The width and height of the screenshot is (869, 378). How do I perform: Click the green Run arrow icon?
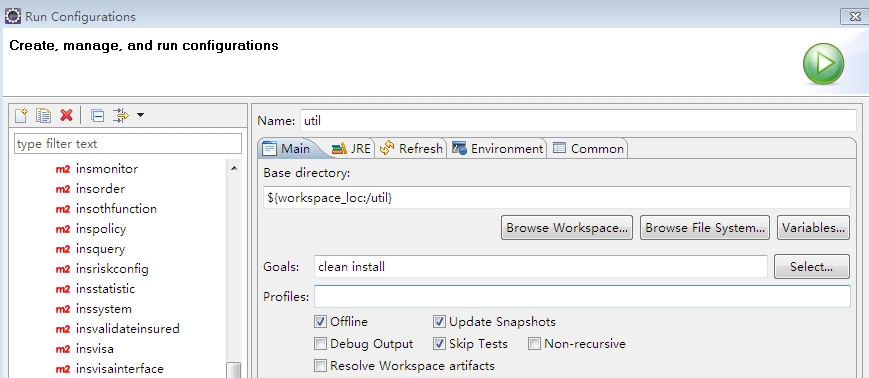point(824,64)
